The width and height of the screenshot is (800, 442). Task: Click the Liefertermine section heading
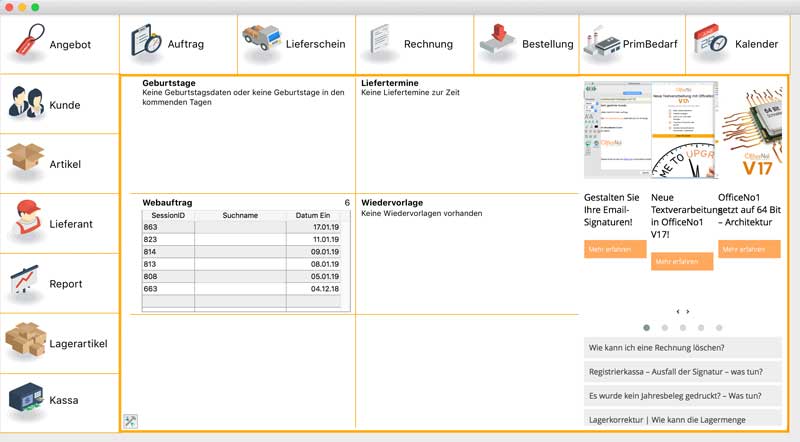[x=390, y=83]
